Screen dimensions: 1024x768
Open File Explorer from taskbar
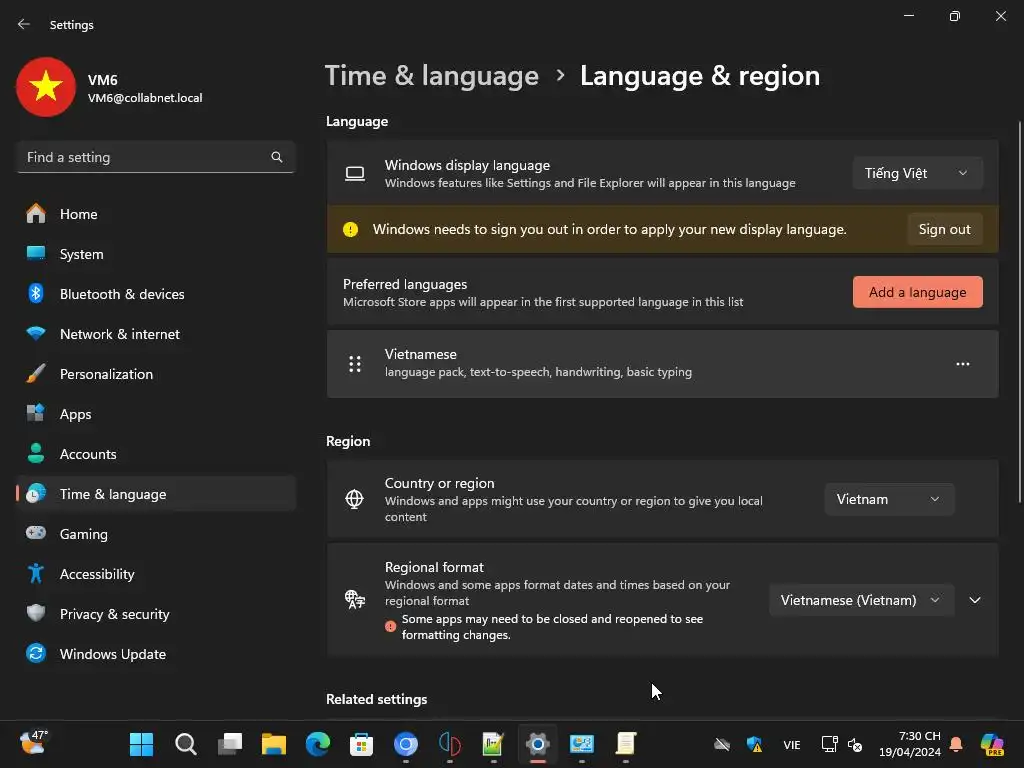274,744
